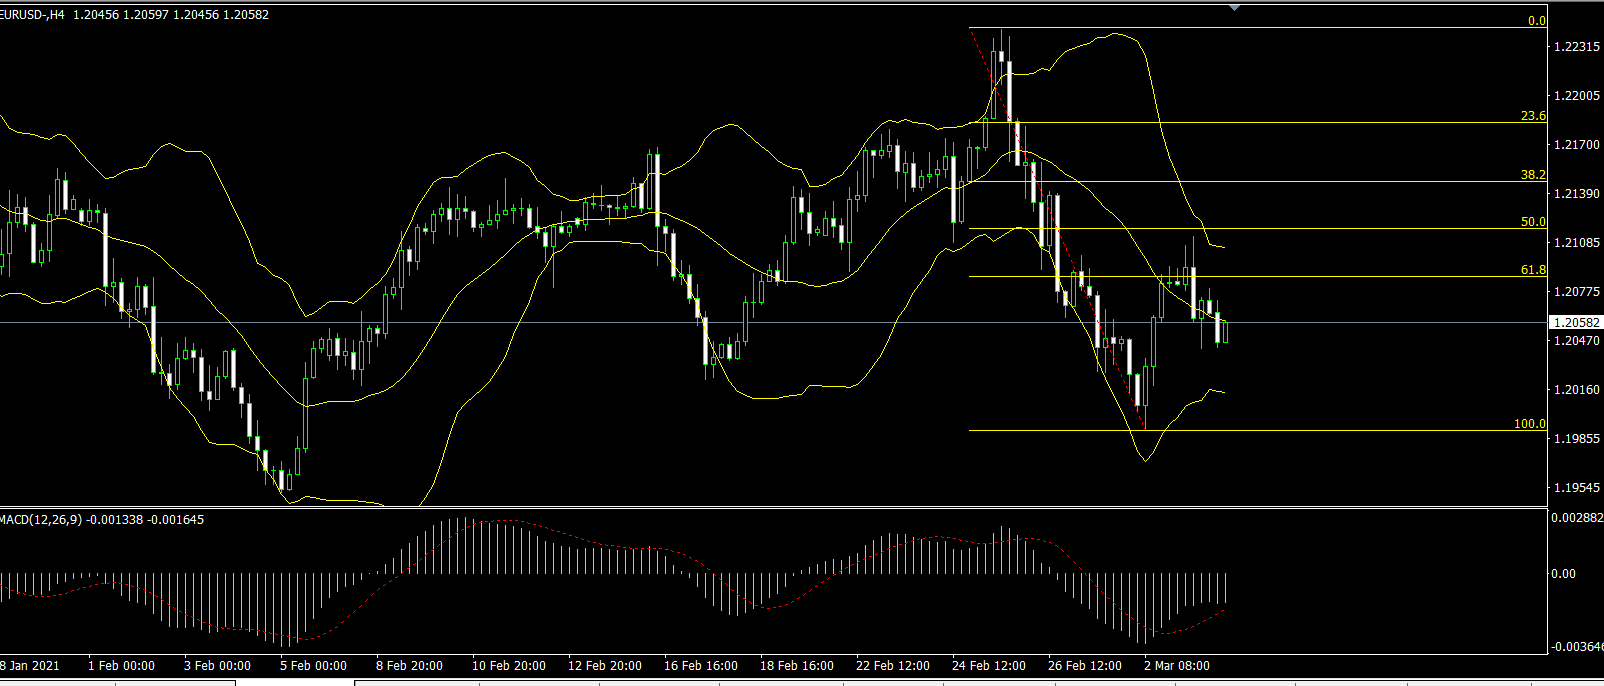Click the 3 Feb 00:00 time label
The width and height of the screenshot is (1604, 686).
point(218,666)
